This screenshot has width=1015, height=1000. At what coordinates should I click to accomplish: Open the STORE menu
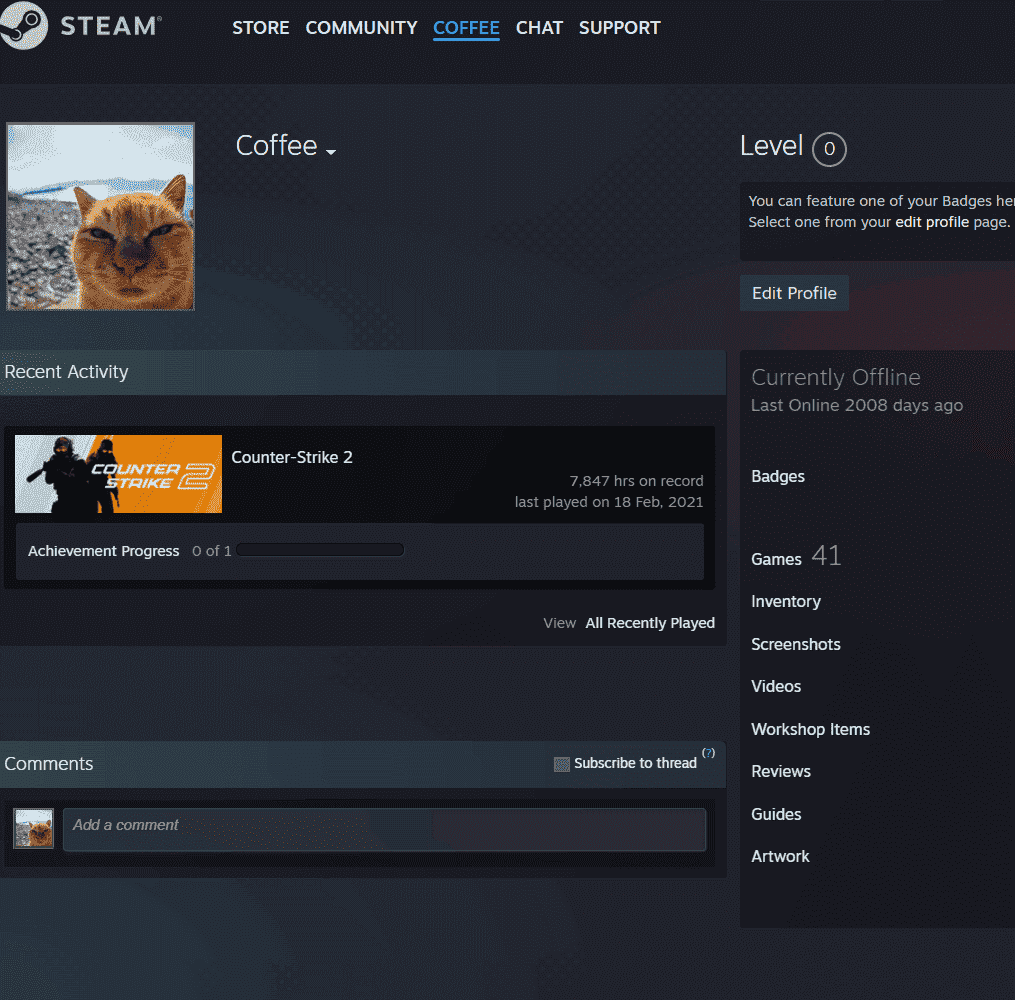tap(261, 28)
